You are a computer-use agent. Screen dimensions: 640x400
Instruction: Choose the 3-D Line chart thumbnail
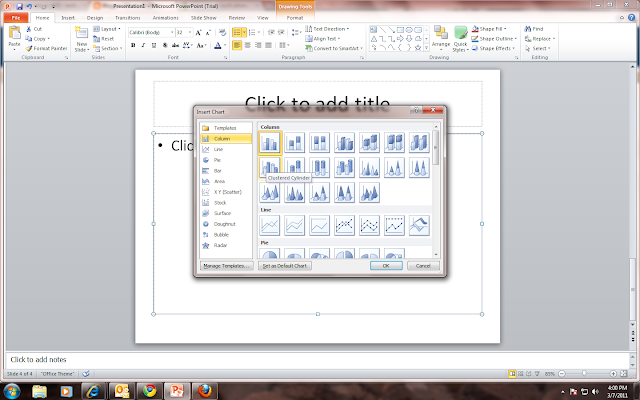419,225
